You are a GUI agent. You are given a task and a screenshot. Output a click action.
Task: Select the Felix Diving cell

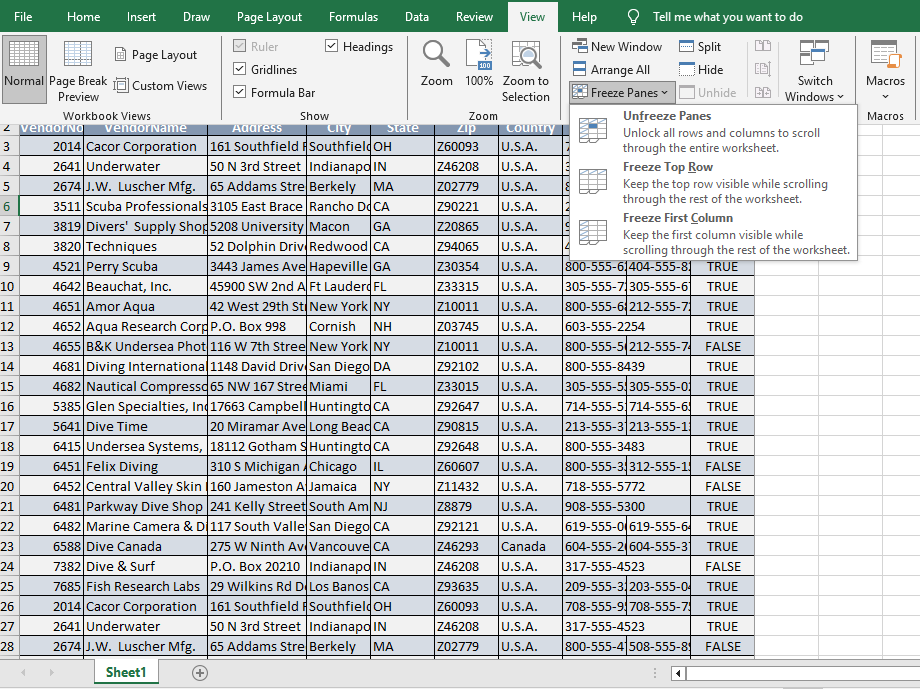pos(146,467)
